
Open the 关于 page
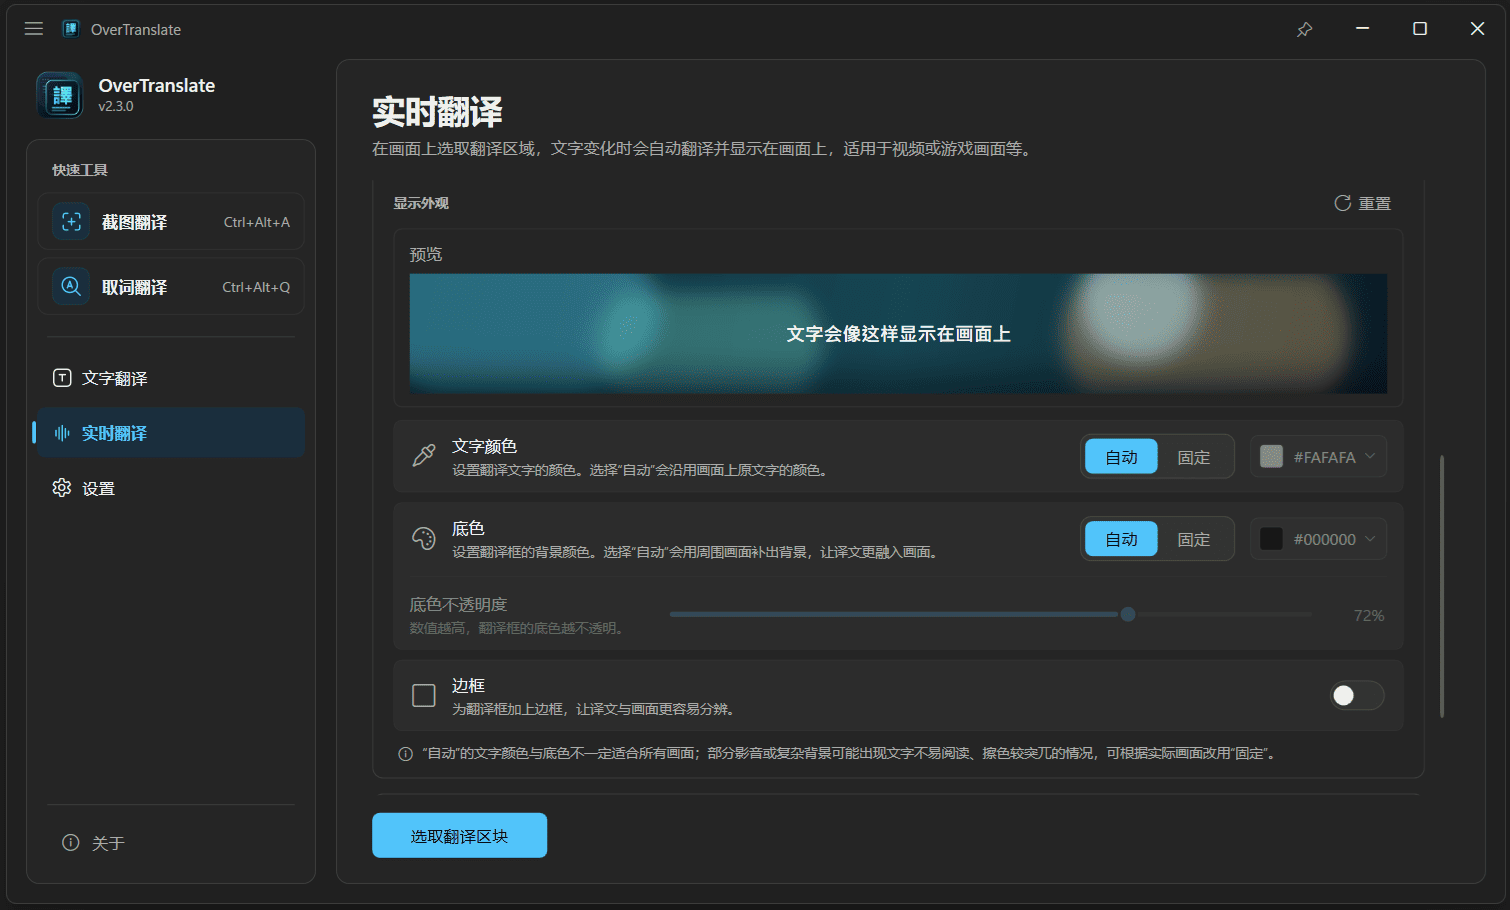pos(171,843)
